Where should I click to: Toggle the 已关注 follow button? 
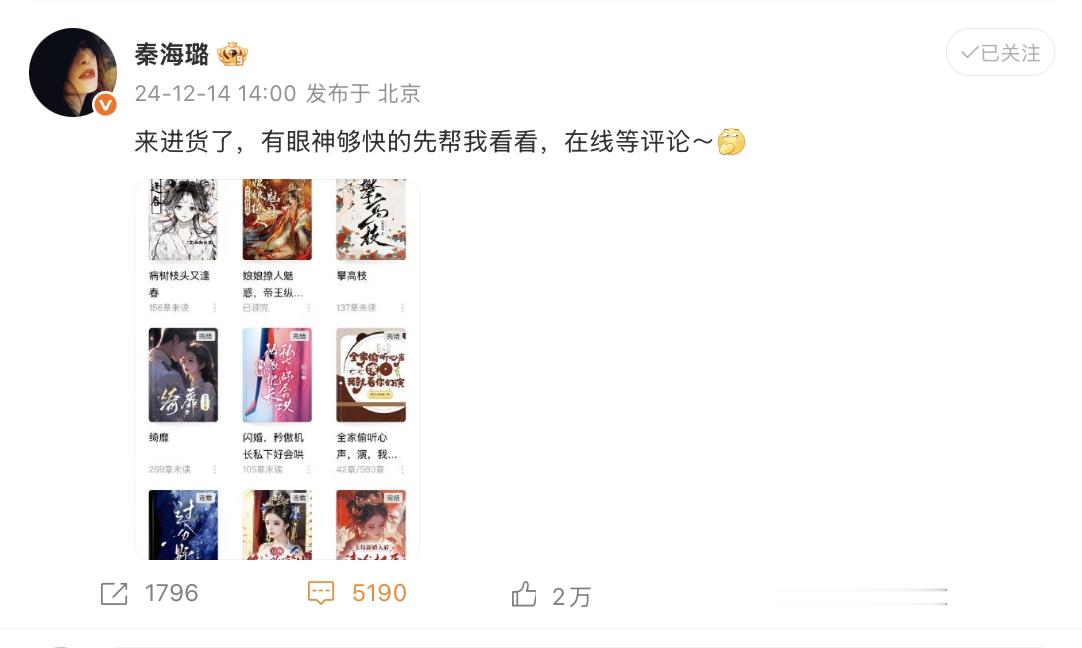point(1000,52)
